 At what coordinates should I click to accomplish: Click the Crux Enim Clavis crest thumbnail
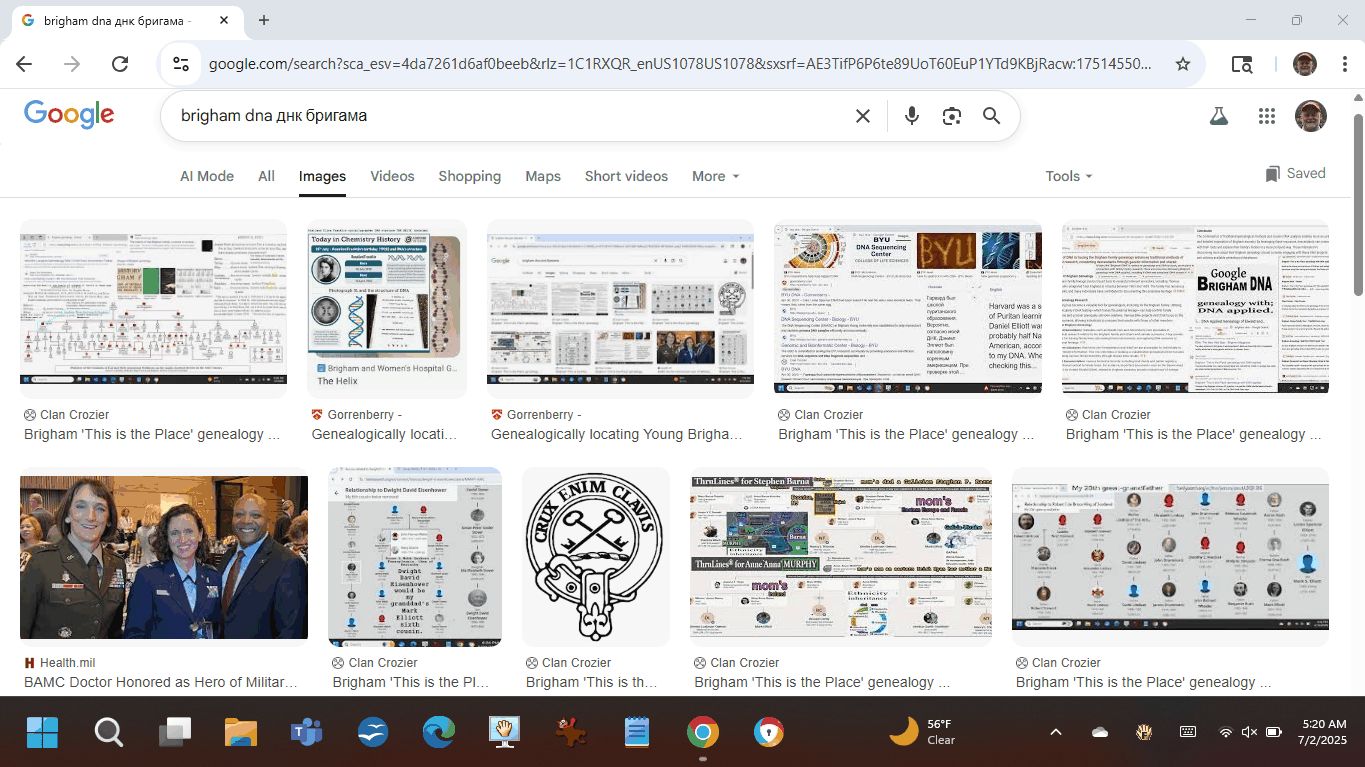pos(596,557)
